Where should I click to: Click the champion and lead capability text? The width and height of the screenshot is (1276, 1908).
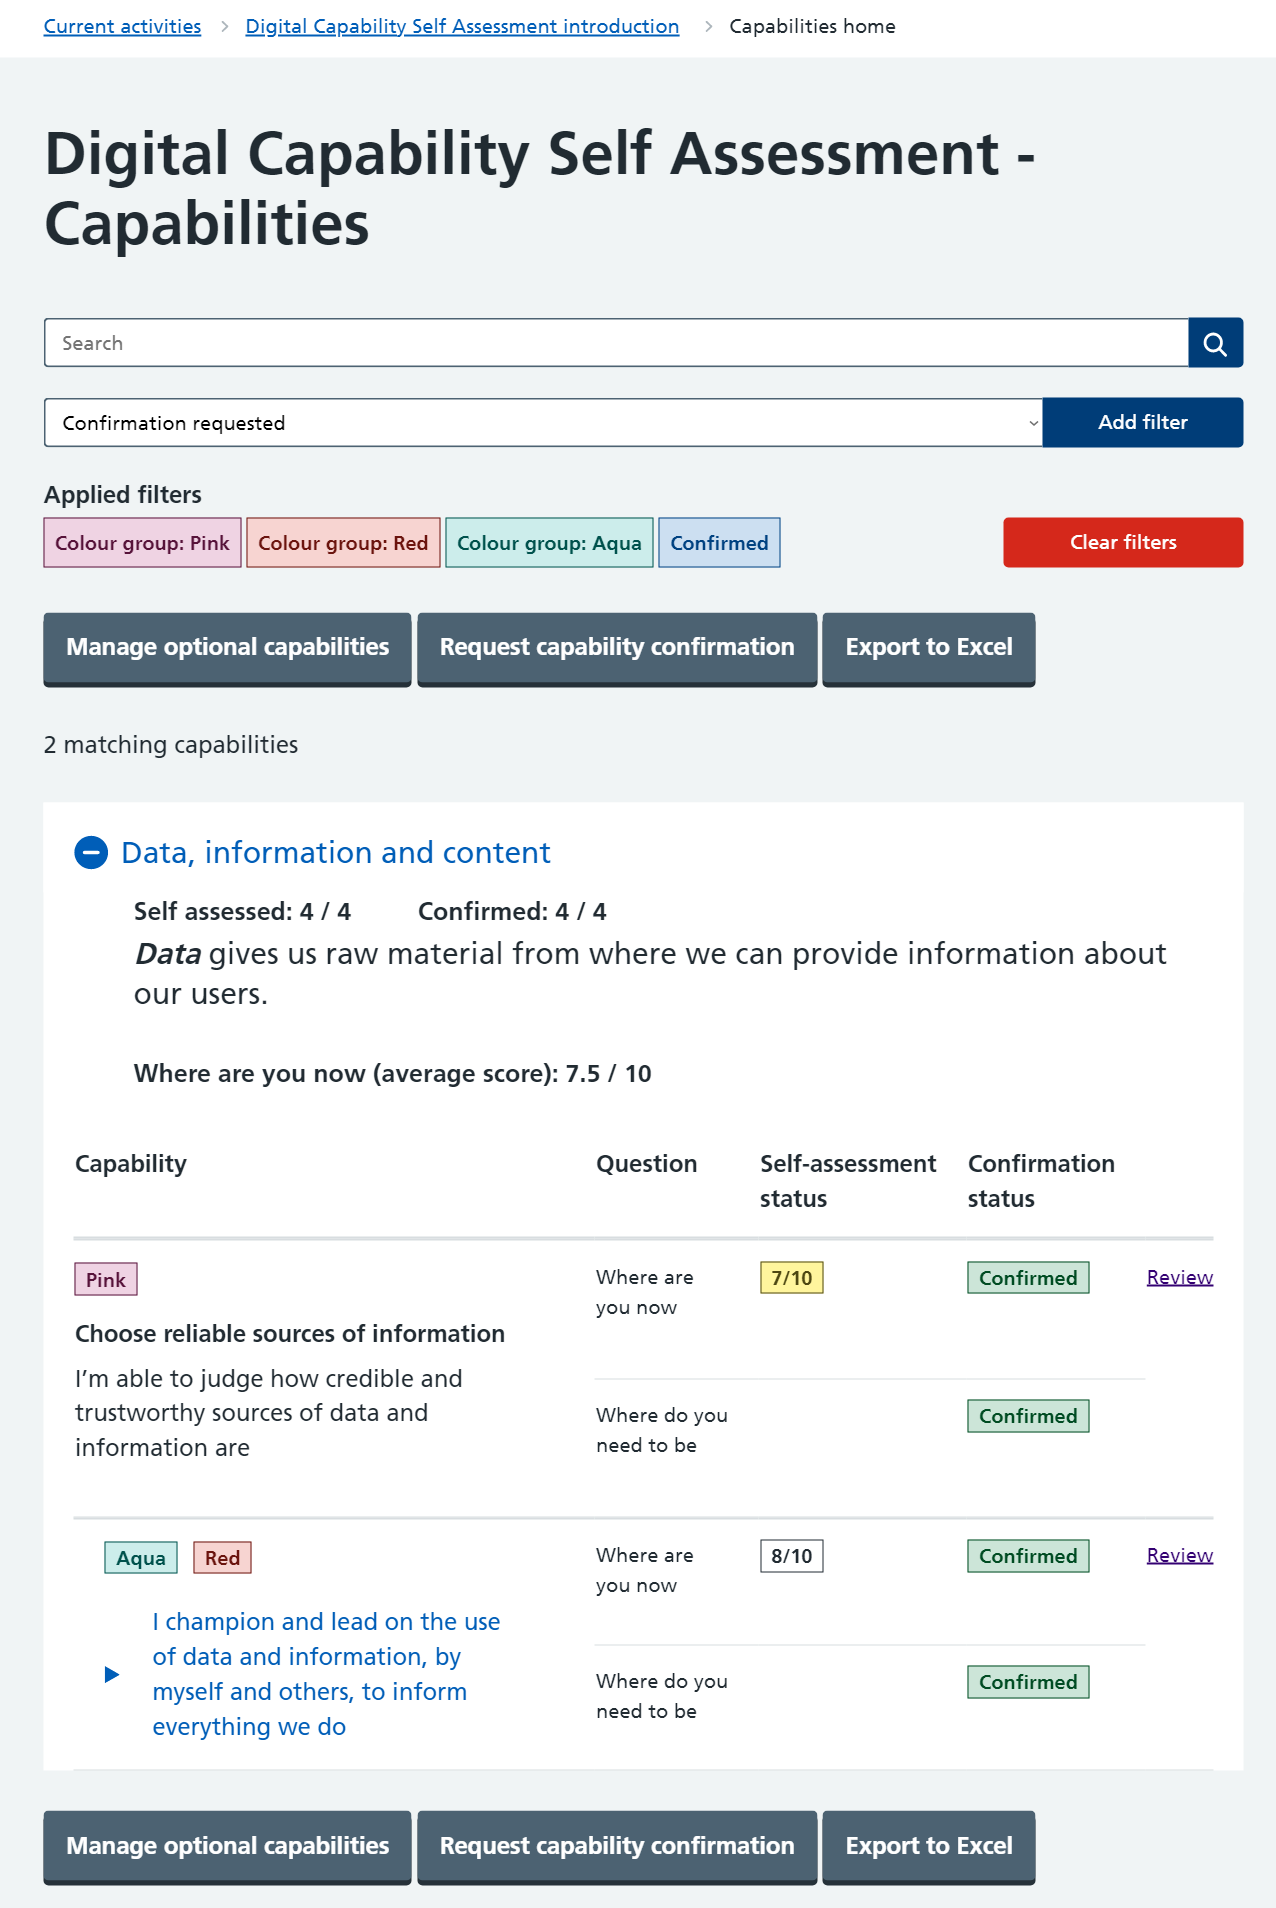pyautogui.click(x=326, y=1674)
